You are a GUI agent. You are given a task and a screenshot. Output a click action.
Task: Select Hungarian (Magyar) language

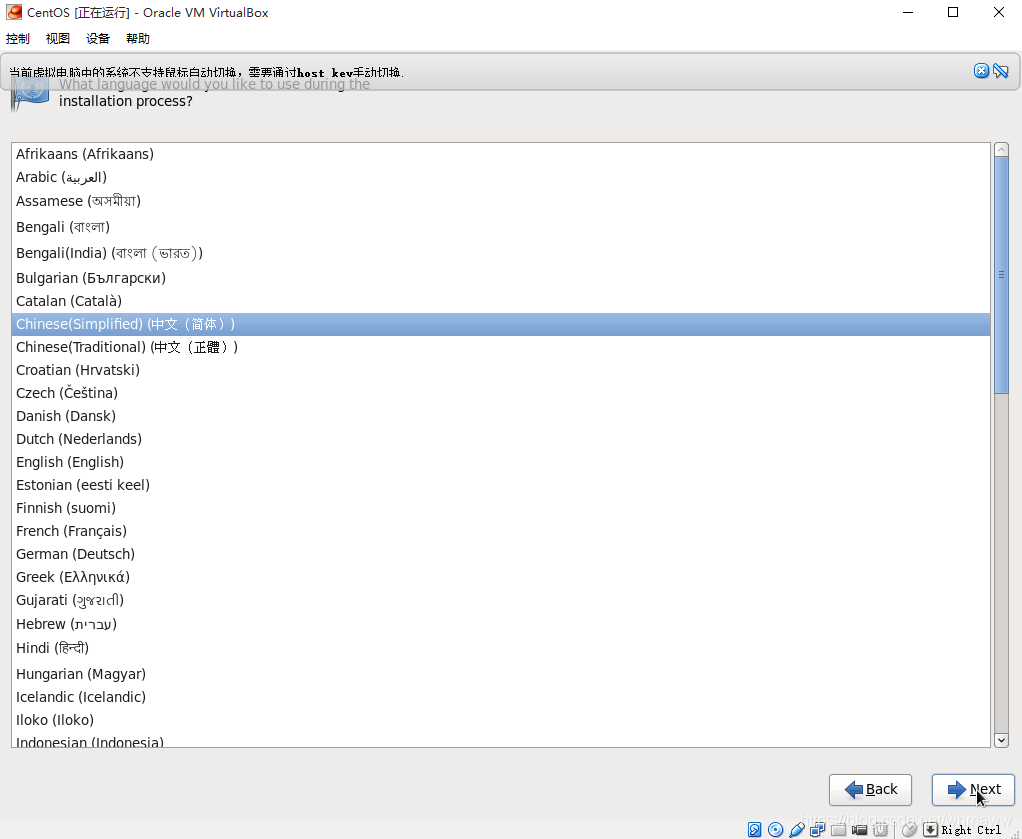point(501,674)
